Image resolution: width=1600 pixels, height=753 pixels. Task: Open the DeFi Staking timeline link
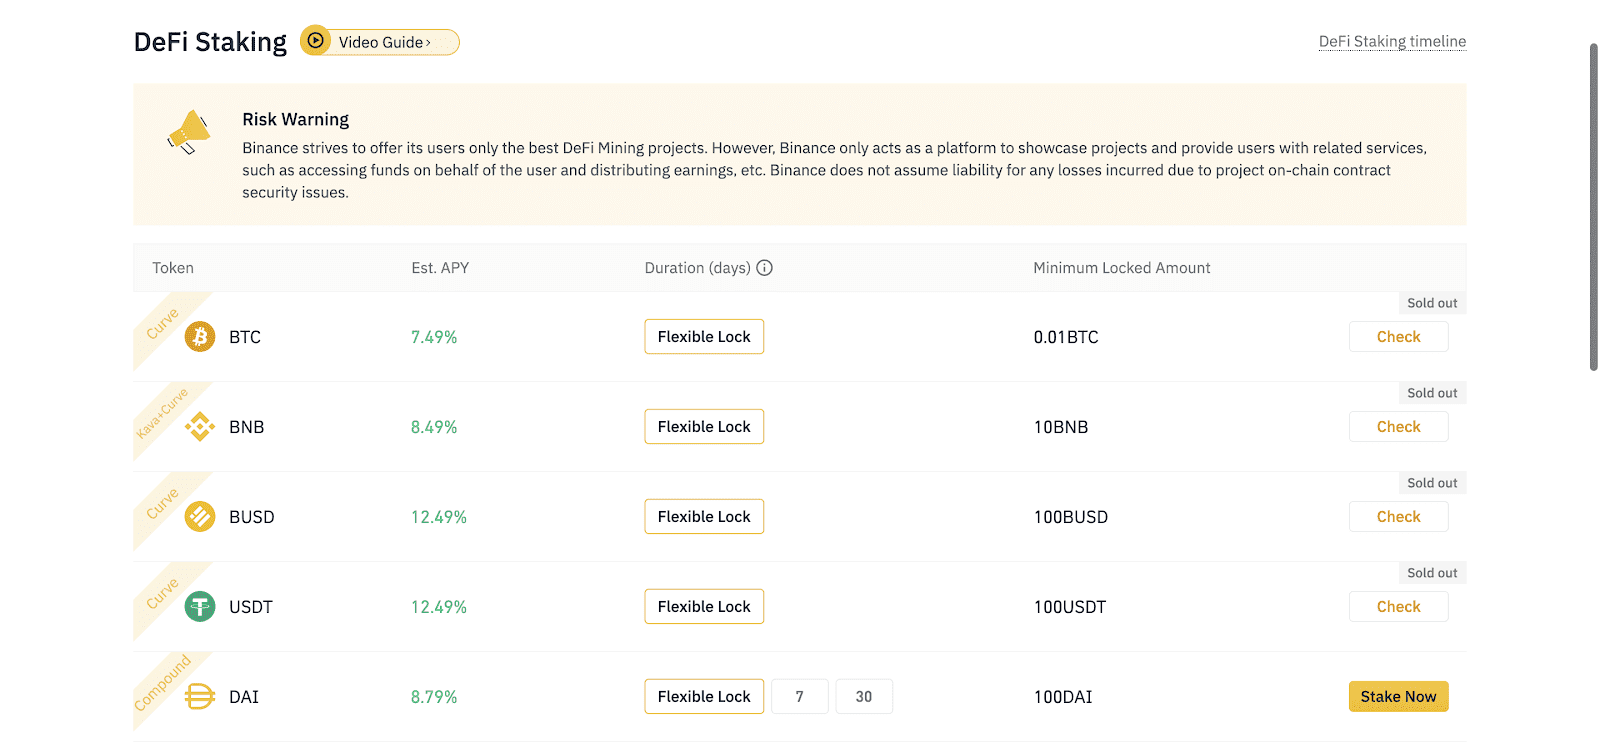point(1392,41)
